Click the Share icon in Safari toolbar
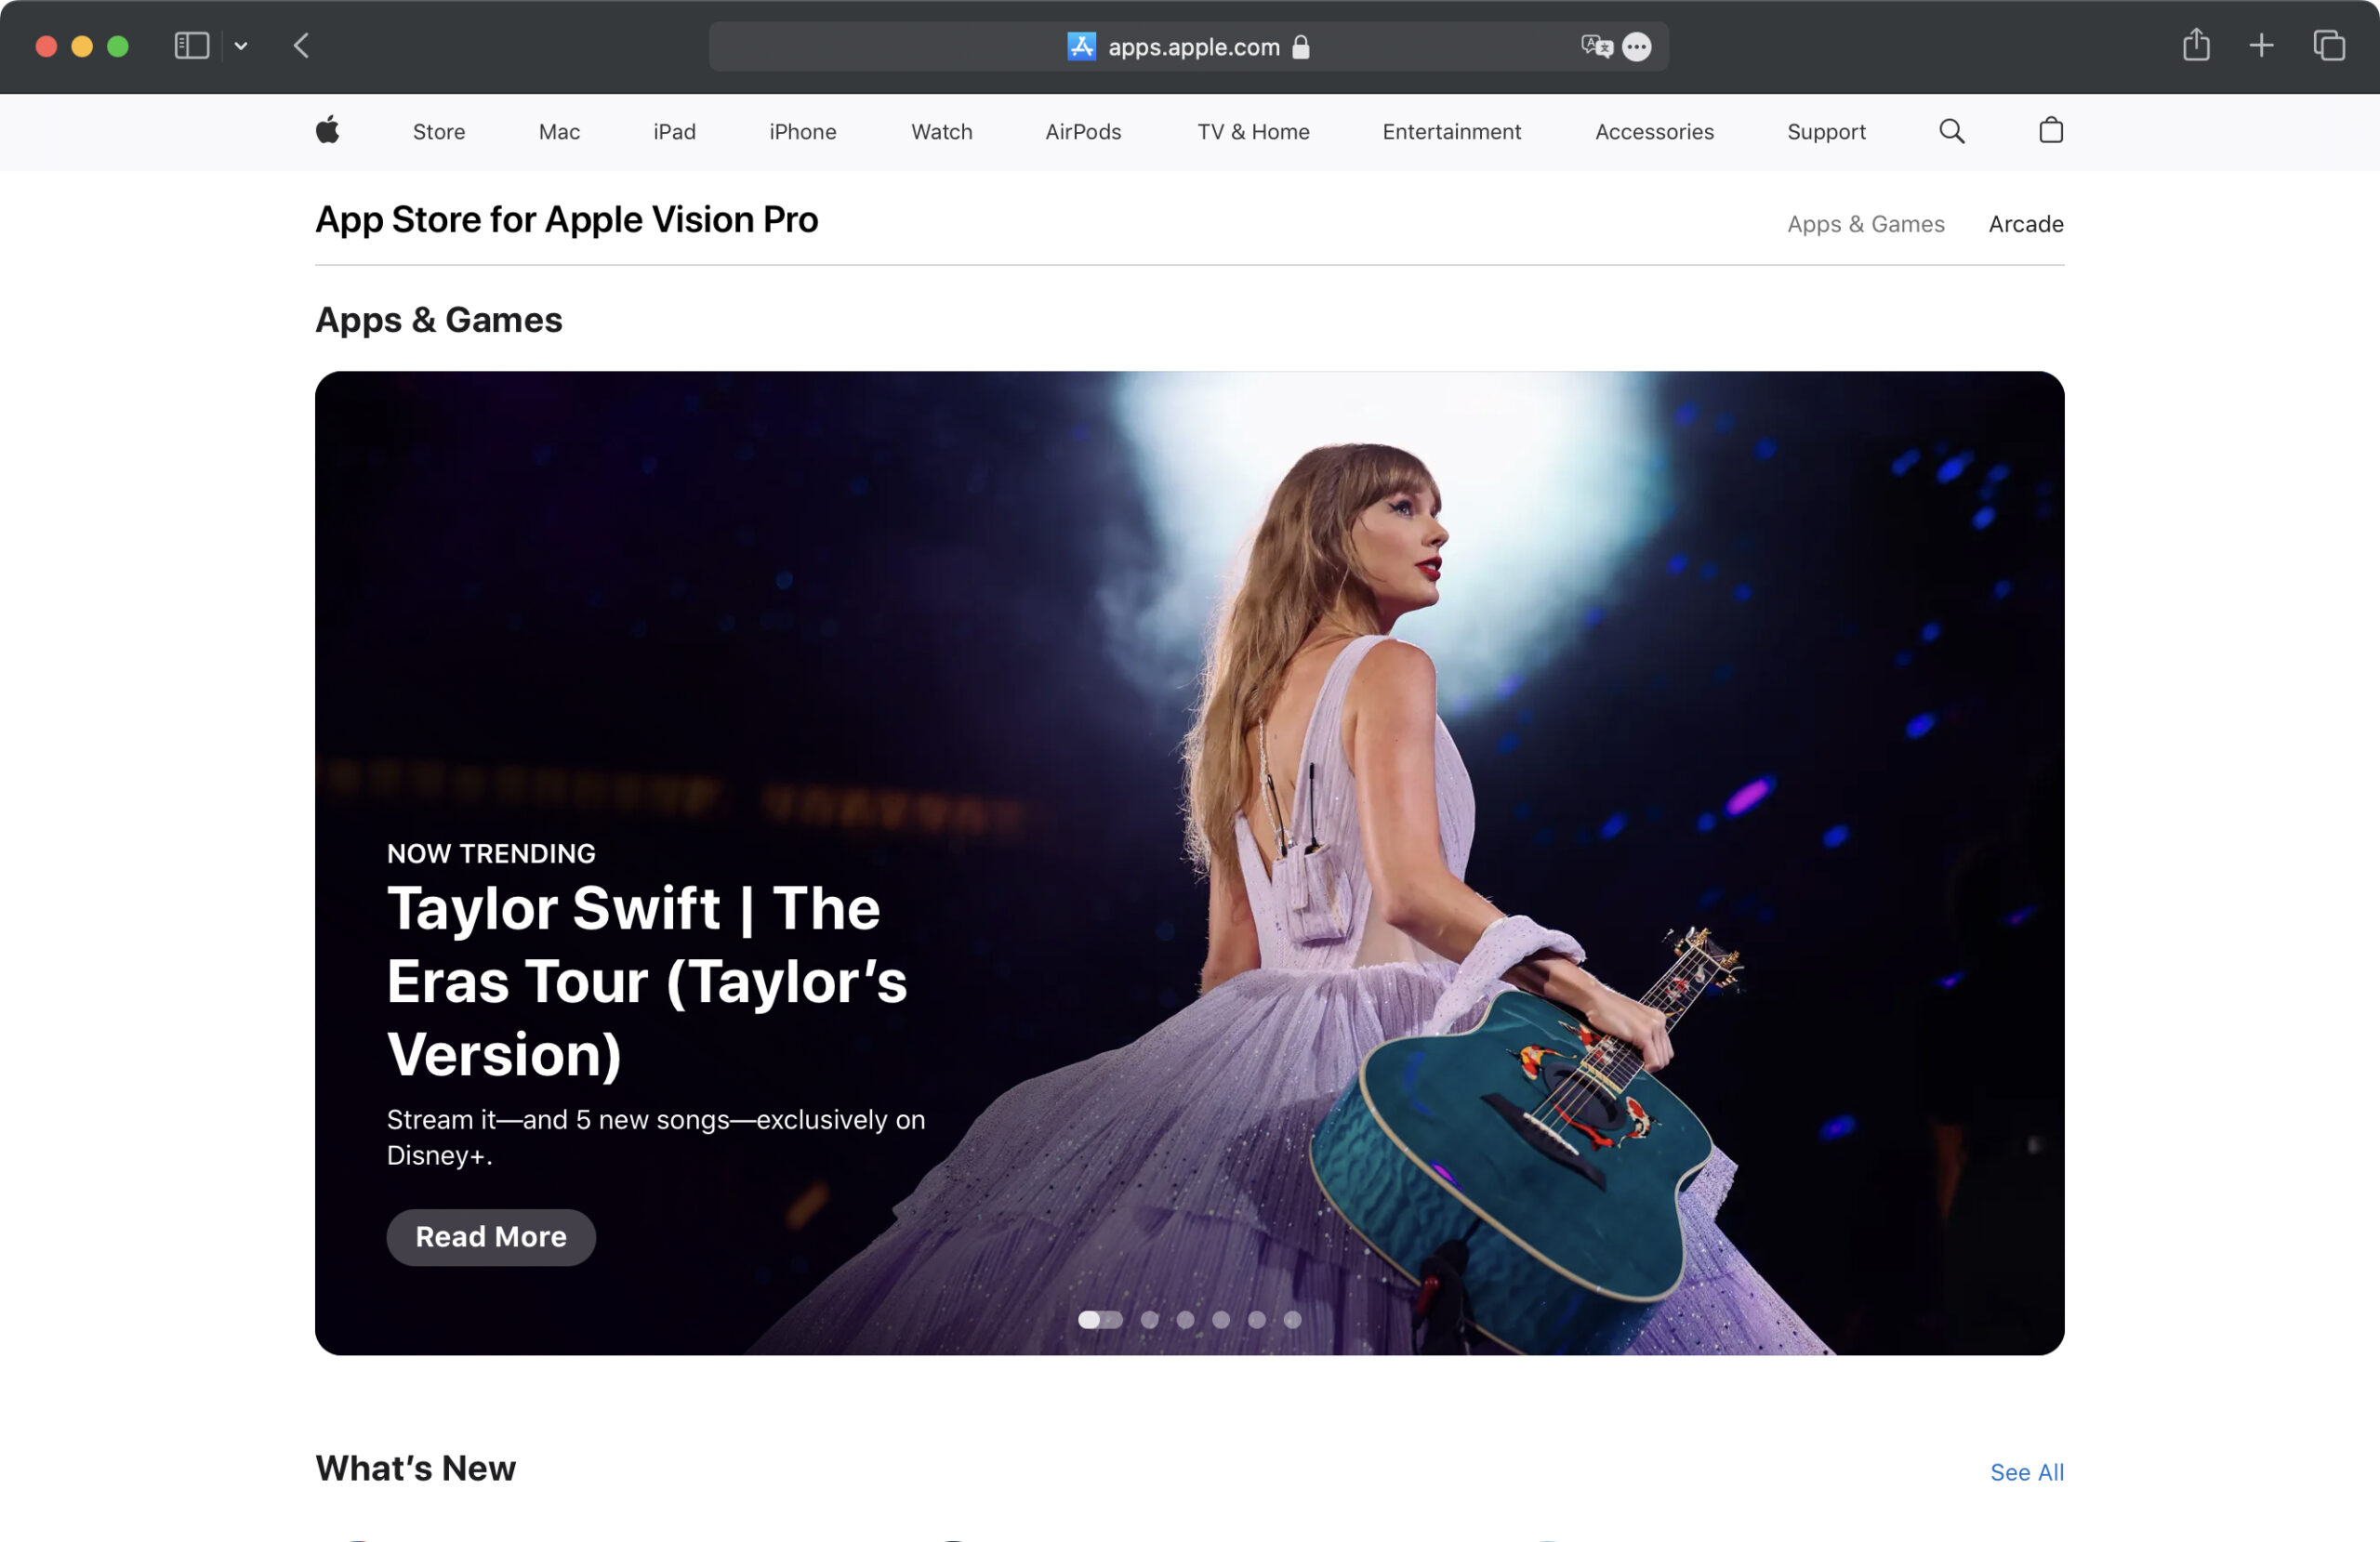The width and height of the screenshot is (2380, 1542). (2195, 45)
